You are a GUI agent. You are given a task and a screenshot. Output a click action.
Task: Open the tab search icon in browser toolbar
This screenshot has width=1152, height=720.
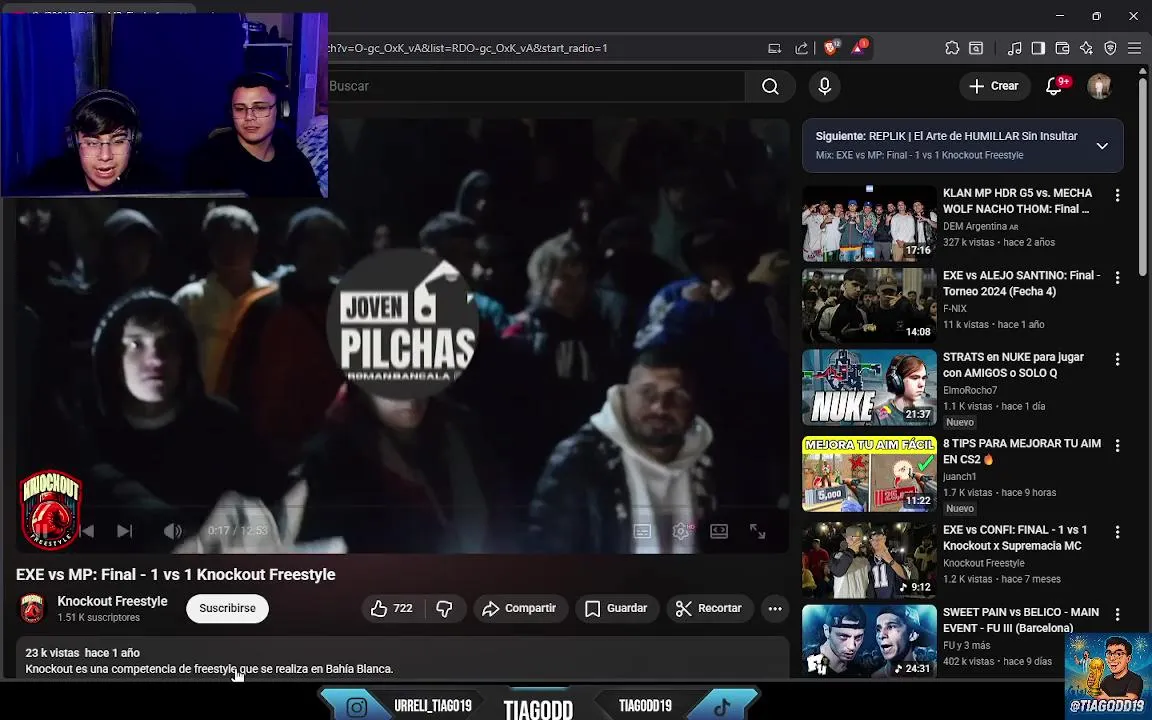pyautogui.click(x=976, y=48)
